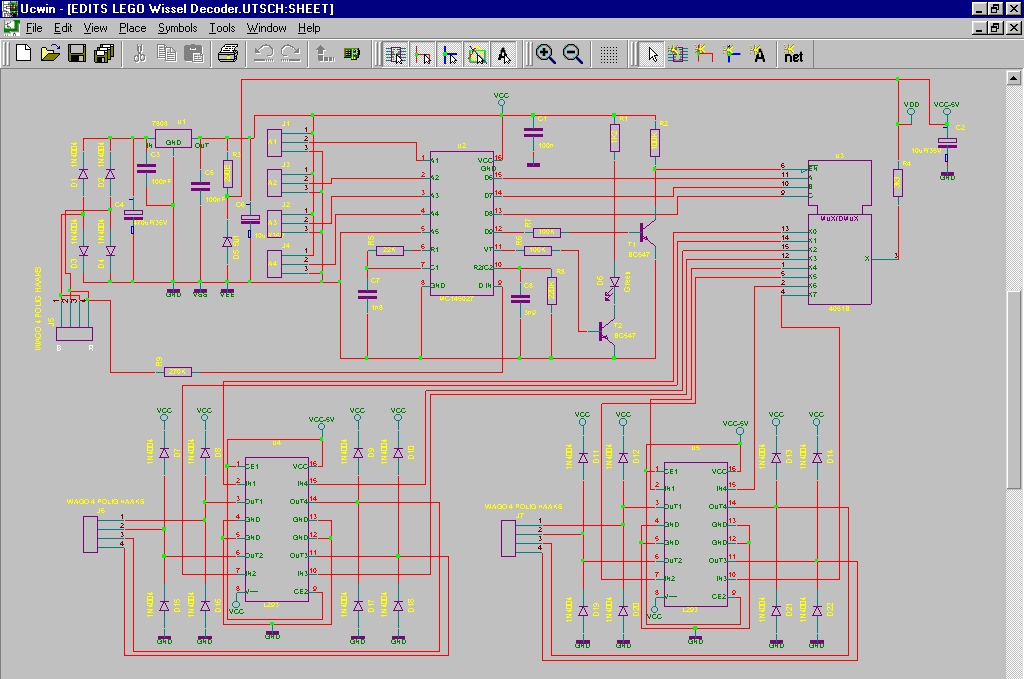Copy the selected objects
This screenshot has height=679, width=1024.
[x=167, y=54]
